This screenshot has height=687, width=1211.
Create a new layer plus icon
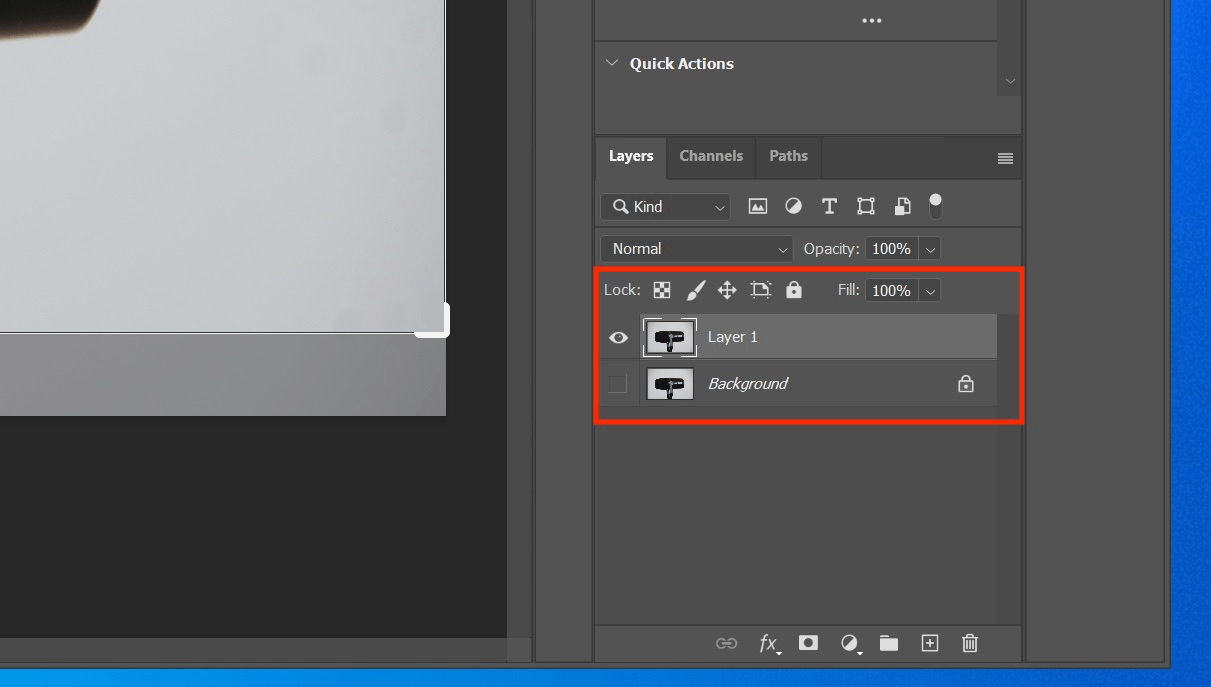tap(930, 643)
